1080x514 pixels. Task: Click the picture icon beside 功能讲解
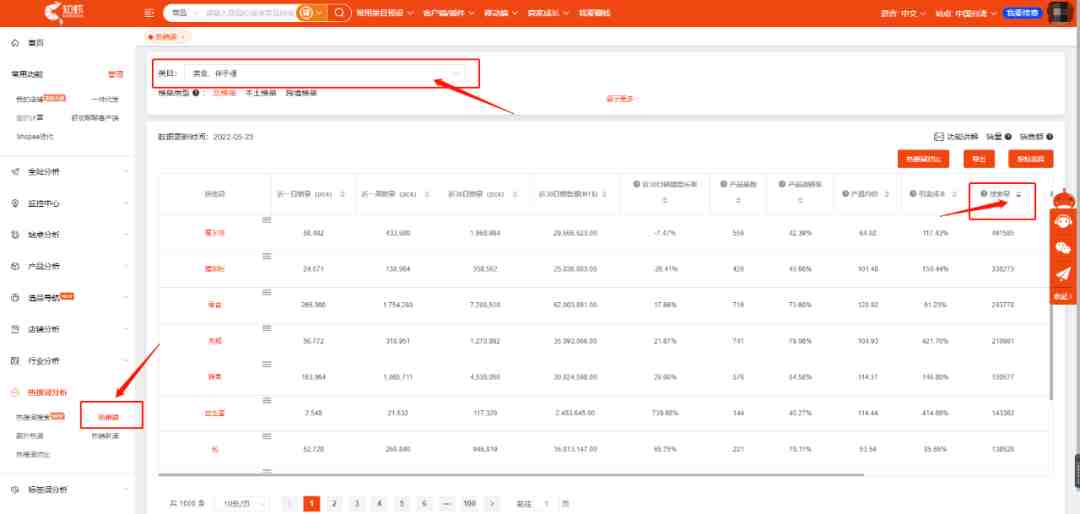tap(938, 136)
